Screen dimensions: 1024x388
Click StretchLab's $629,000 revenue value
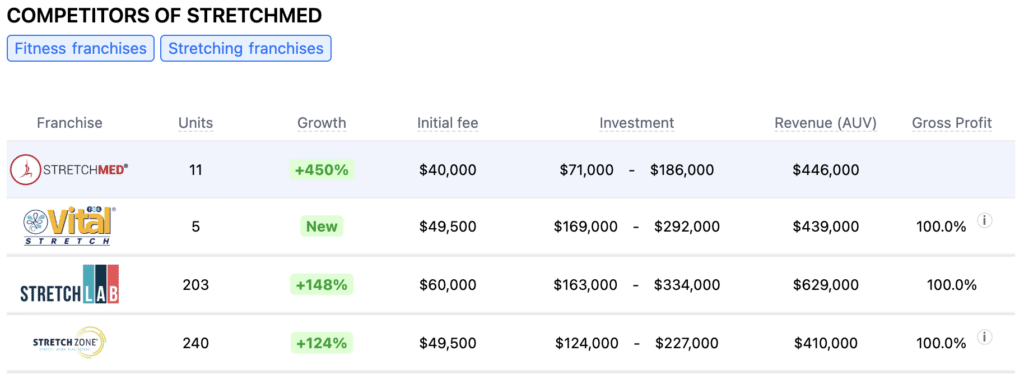[825, 285]
